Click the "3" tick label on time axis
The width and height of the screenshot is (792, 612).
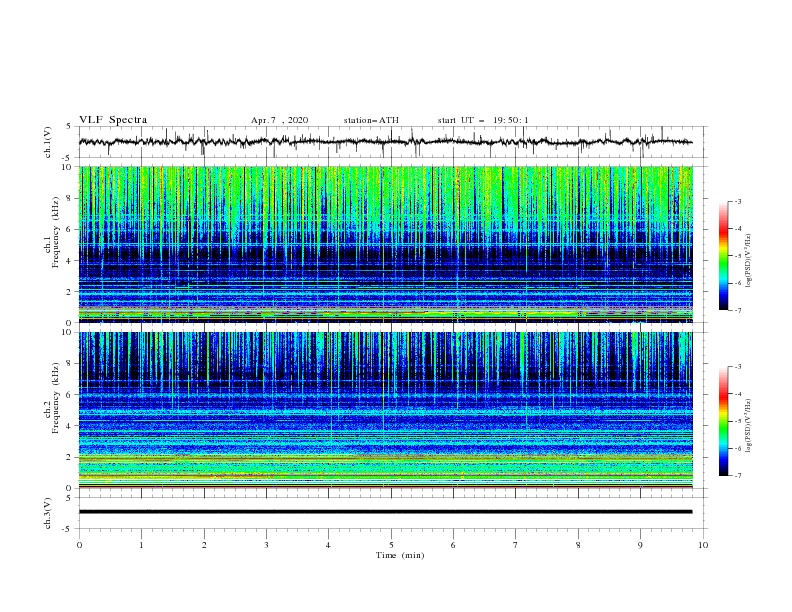[x=266, y=545]
